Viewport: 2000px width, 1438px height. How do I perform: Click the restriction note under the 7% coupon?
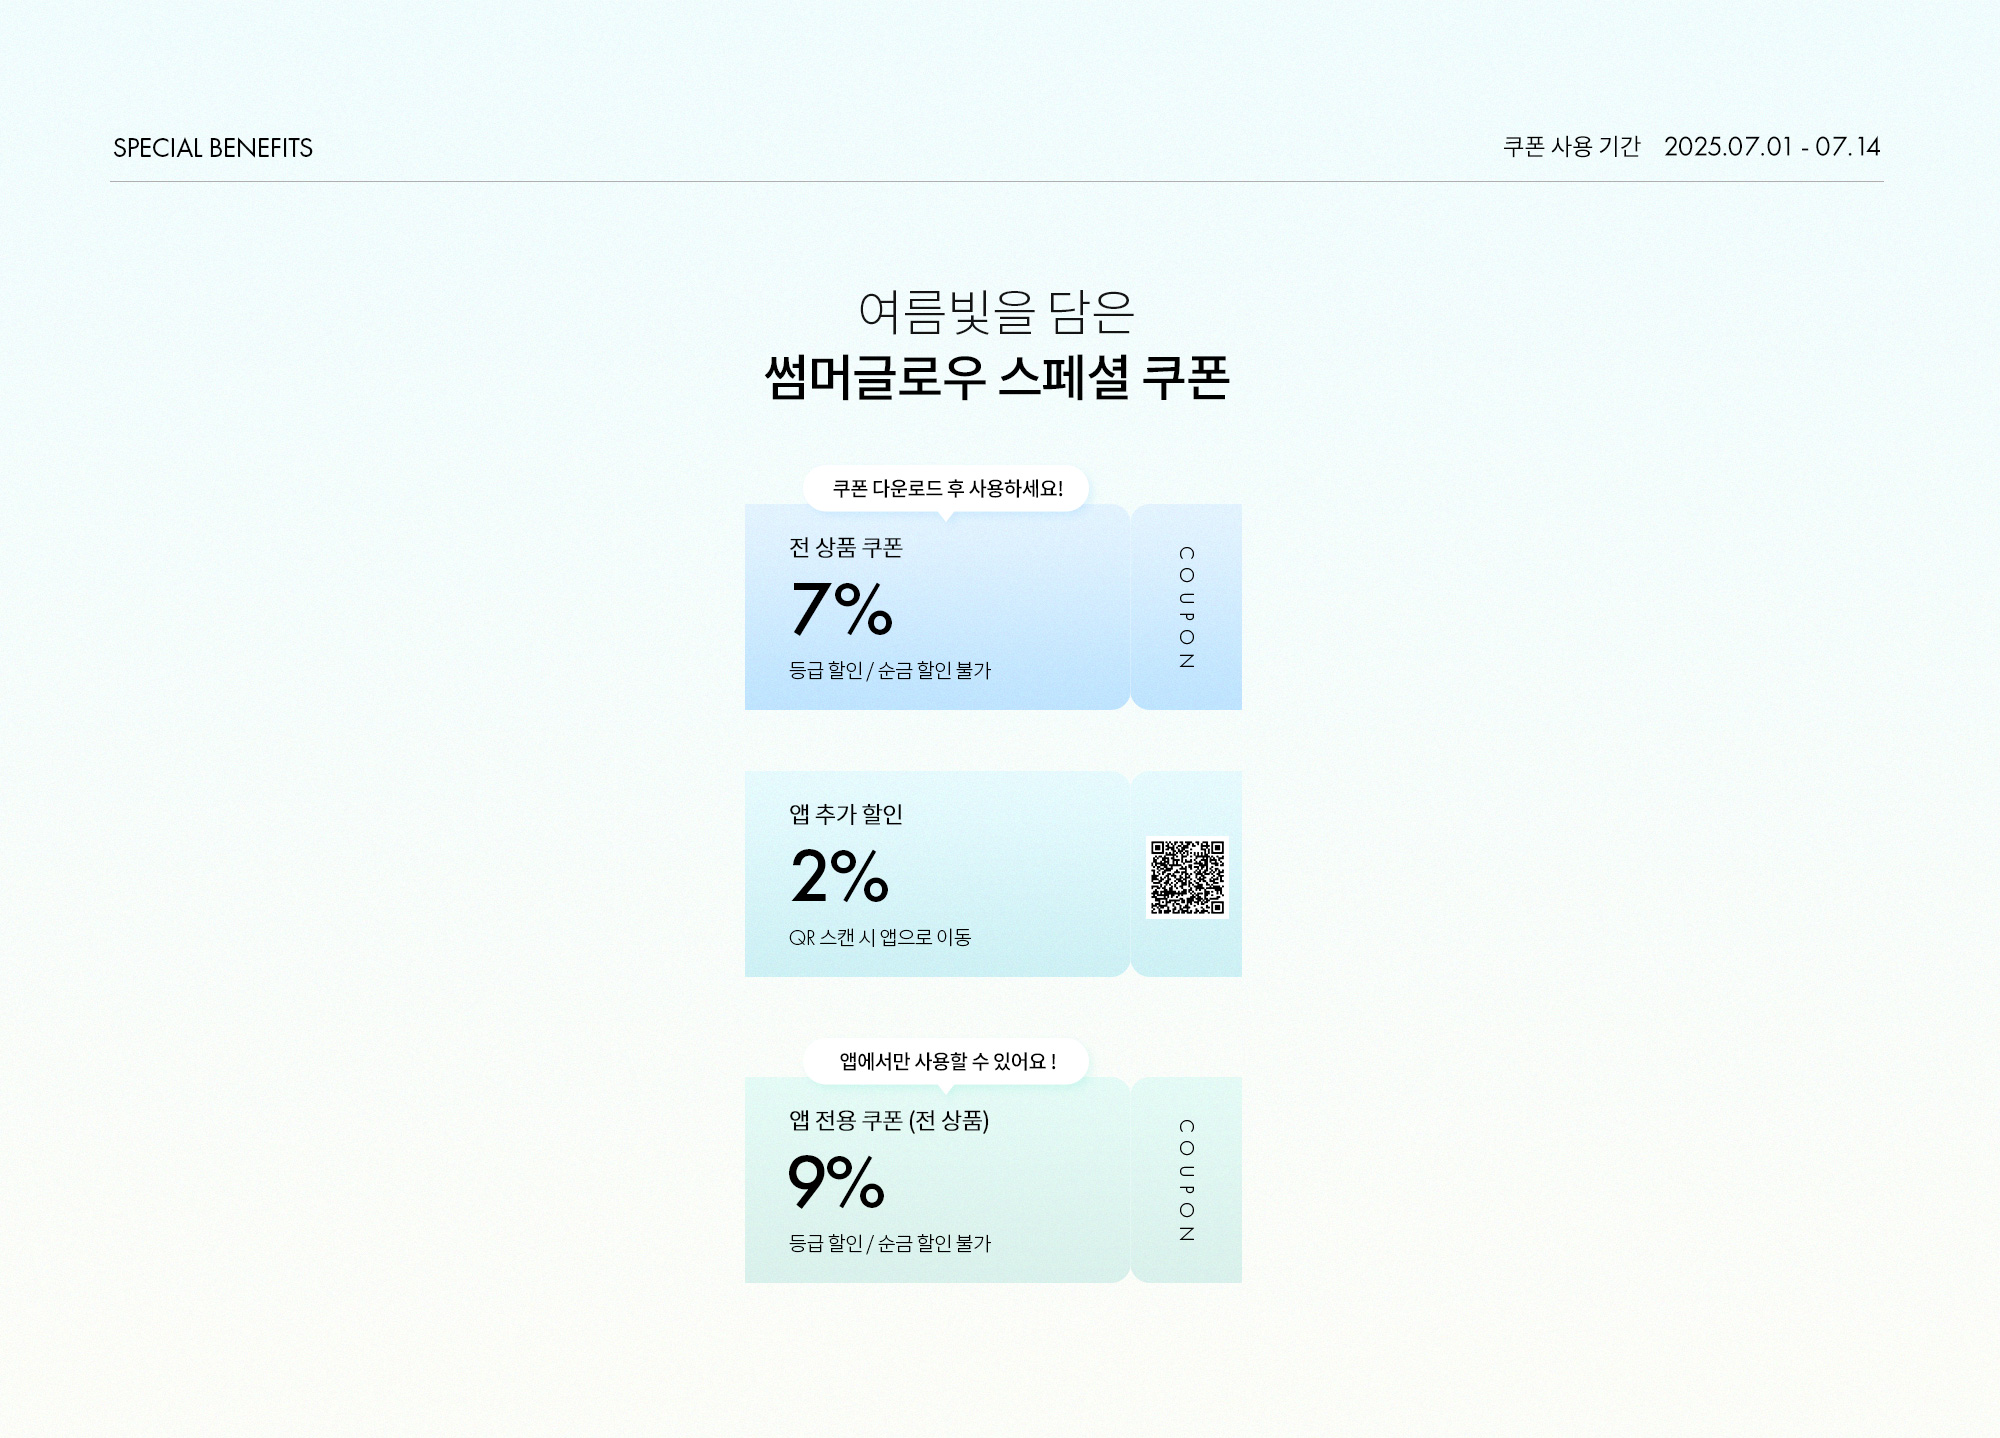coord(890,671)
